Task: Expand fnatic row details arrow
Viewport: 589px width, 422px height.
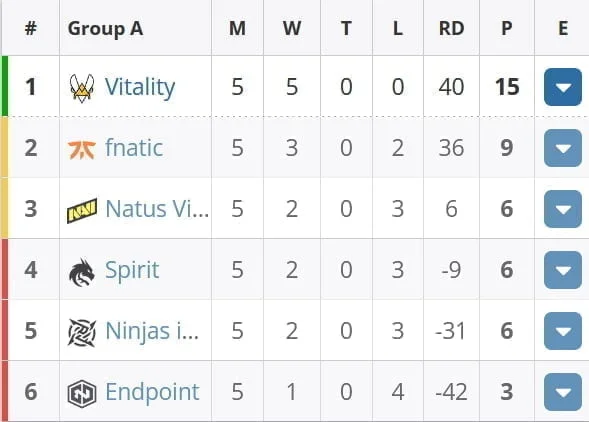Action: [563, 148]
